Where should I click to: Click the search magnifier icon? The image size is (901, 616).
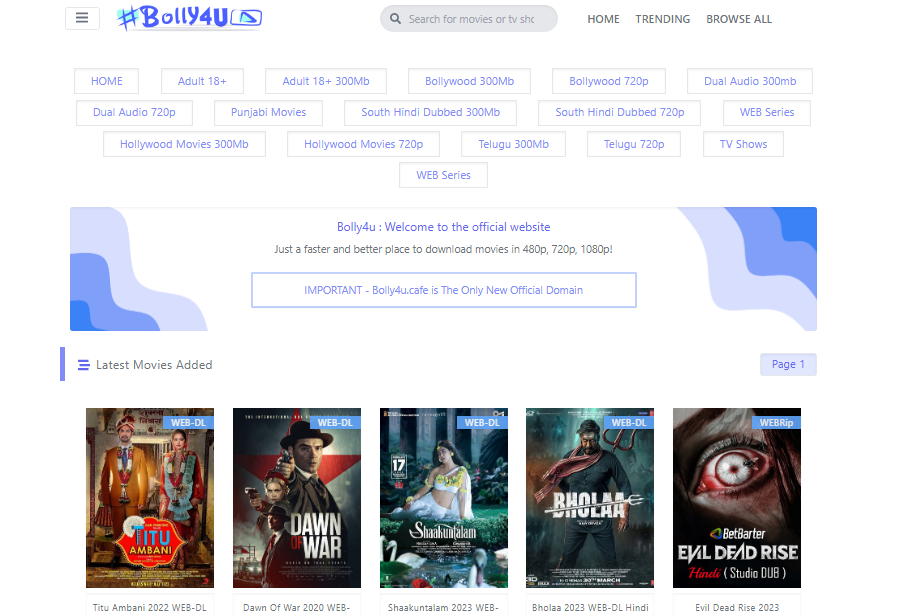[395, 19]
